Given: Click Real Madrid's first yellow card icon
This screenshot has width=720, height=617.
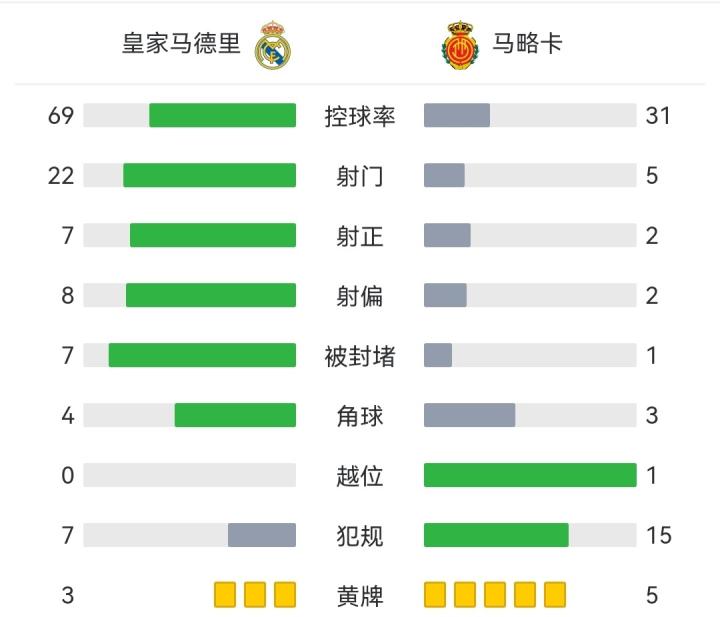Looking at the screenshot, I should point(225,595).
